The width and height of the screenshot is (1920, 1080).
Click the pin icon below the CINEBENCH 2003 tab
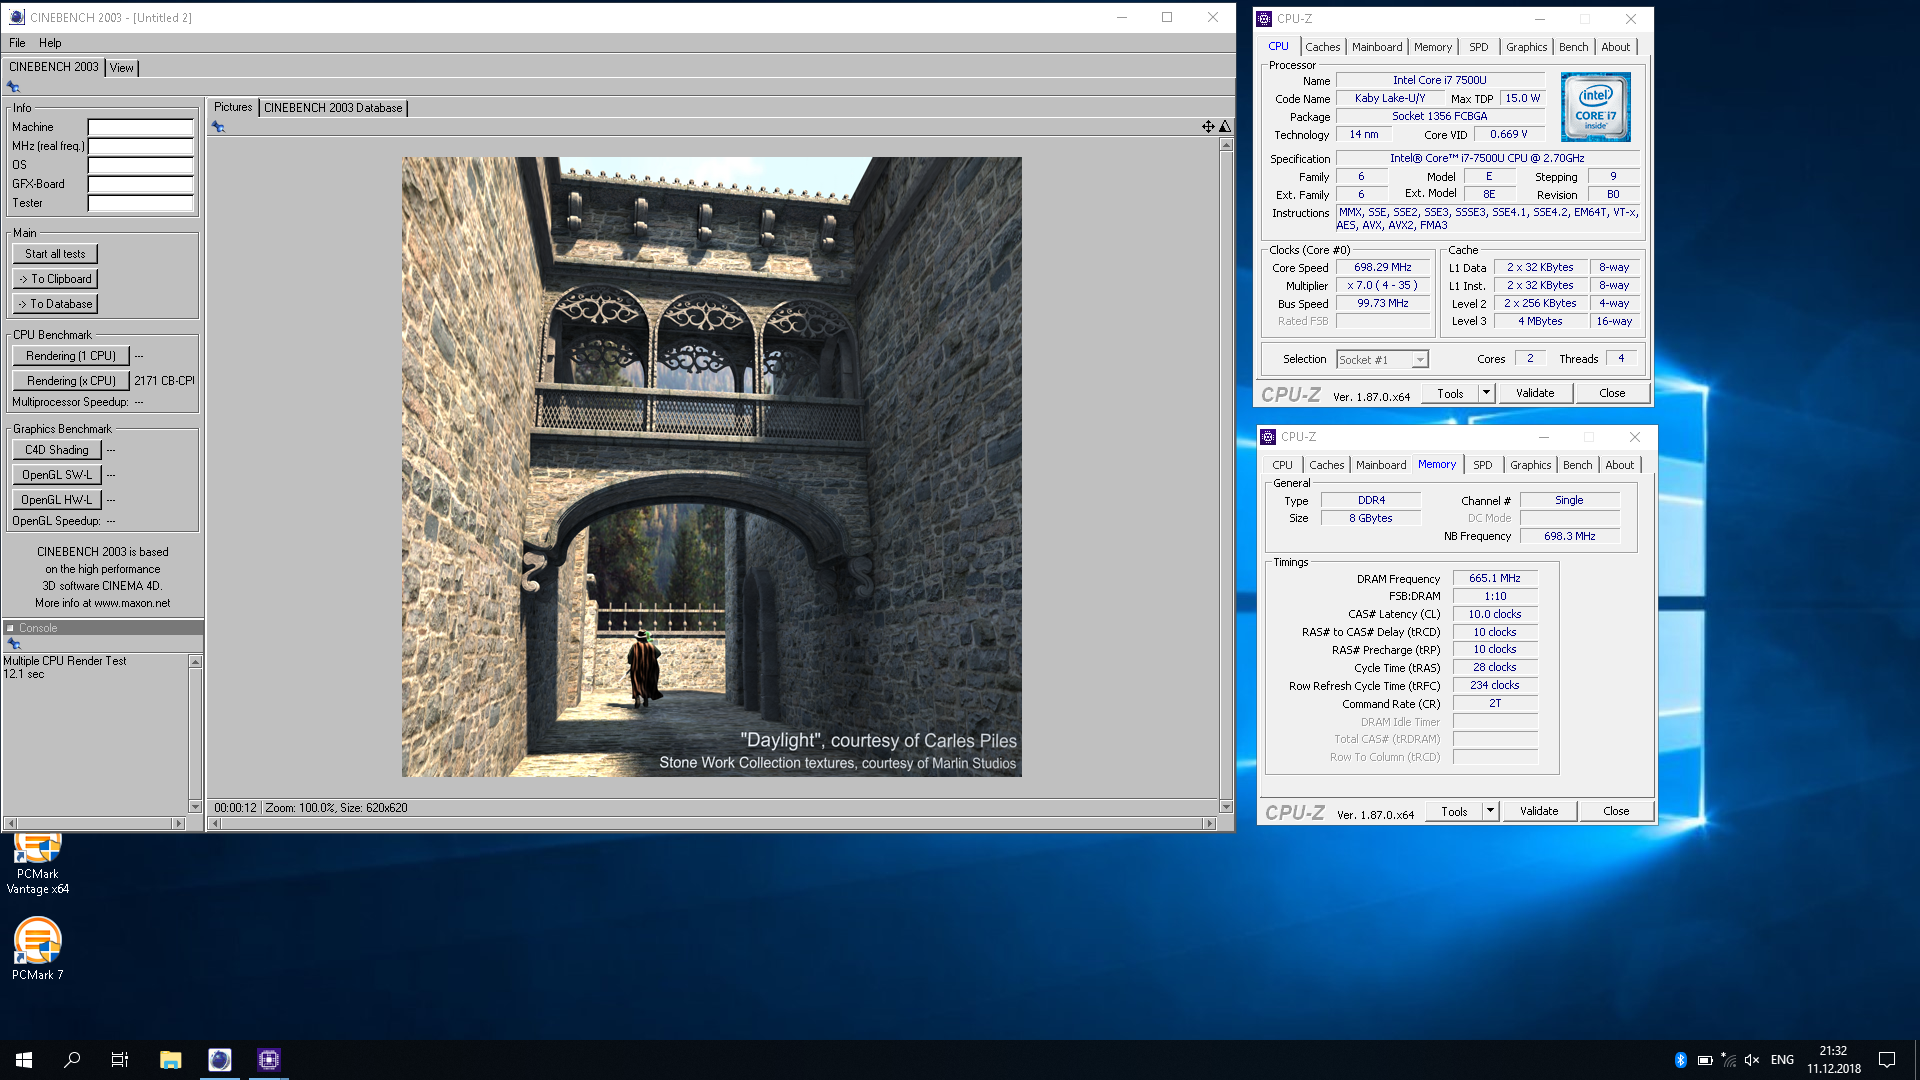pyautogui.click(x=13, y=87)
